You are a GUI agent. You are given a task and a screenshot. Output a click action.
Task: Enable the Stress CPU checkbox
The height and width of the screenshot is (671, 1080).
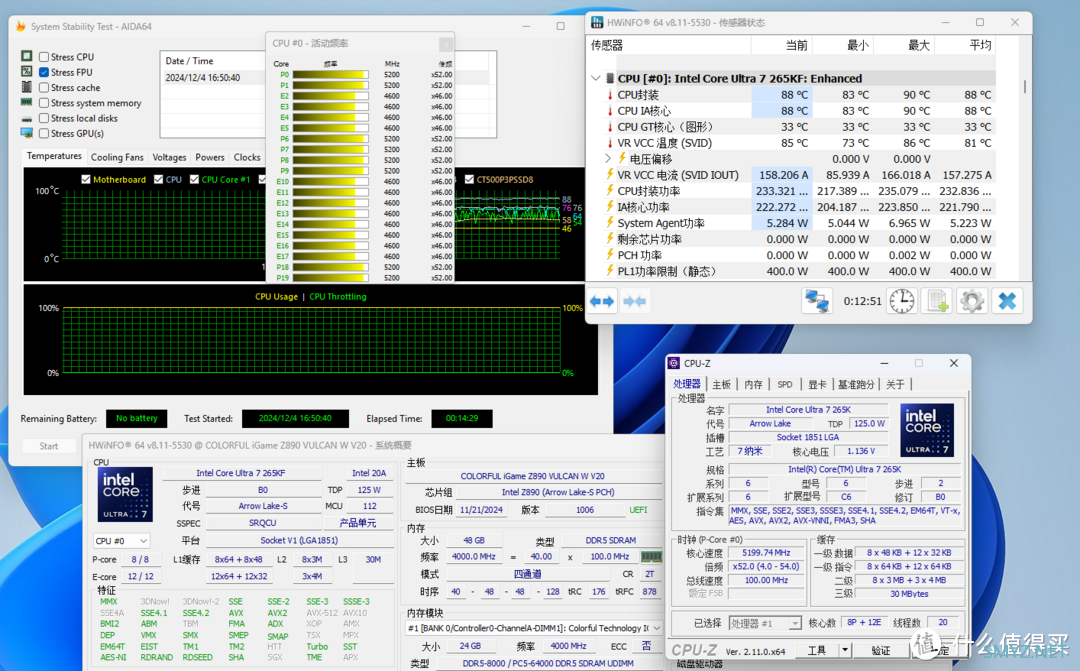tap(44, 57)
